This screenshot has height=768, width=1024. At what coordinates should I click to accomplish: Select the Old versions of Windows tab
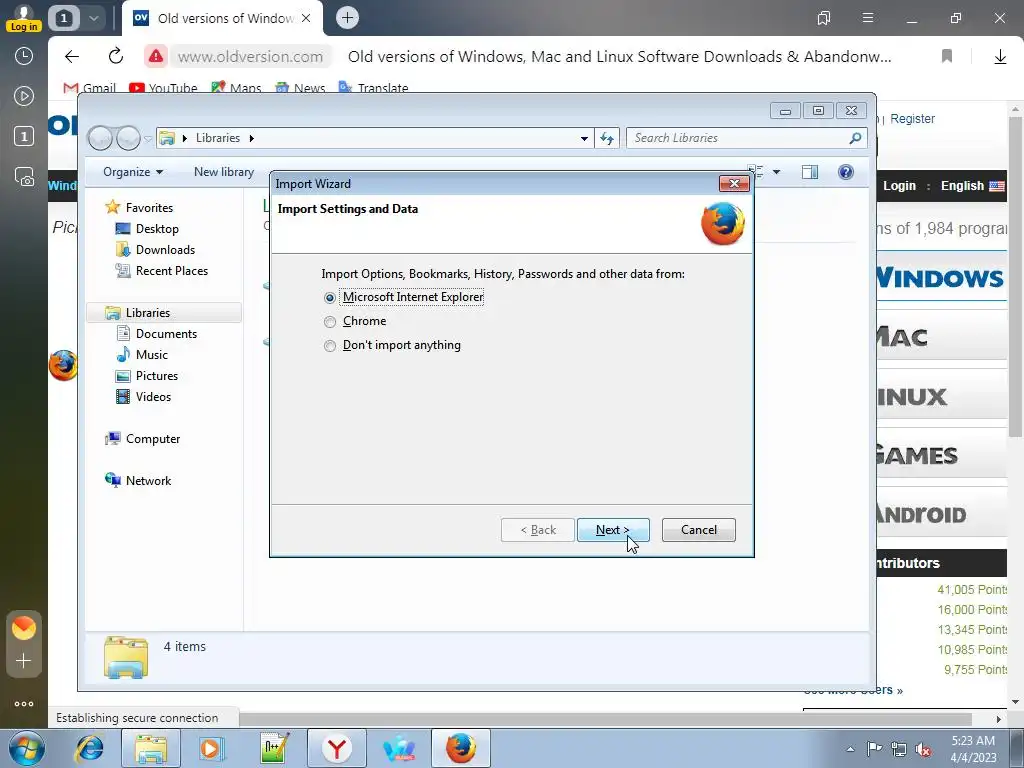pos(222,18)
